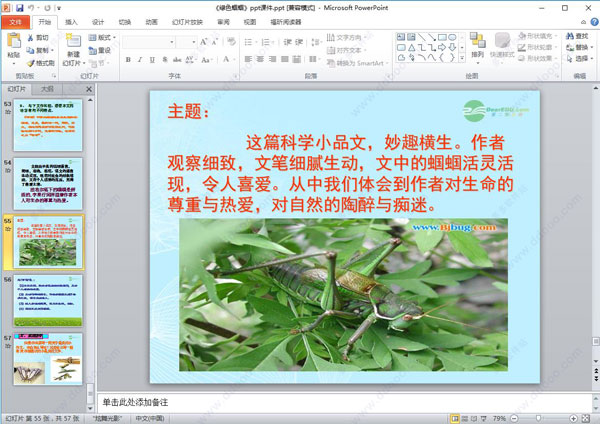Switch to Reading view icon in status bar
This screenshot has width=600, height=424.
(x=474, y=419)
